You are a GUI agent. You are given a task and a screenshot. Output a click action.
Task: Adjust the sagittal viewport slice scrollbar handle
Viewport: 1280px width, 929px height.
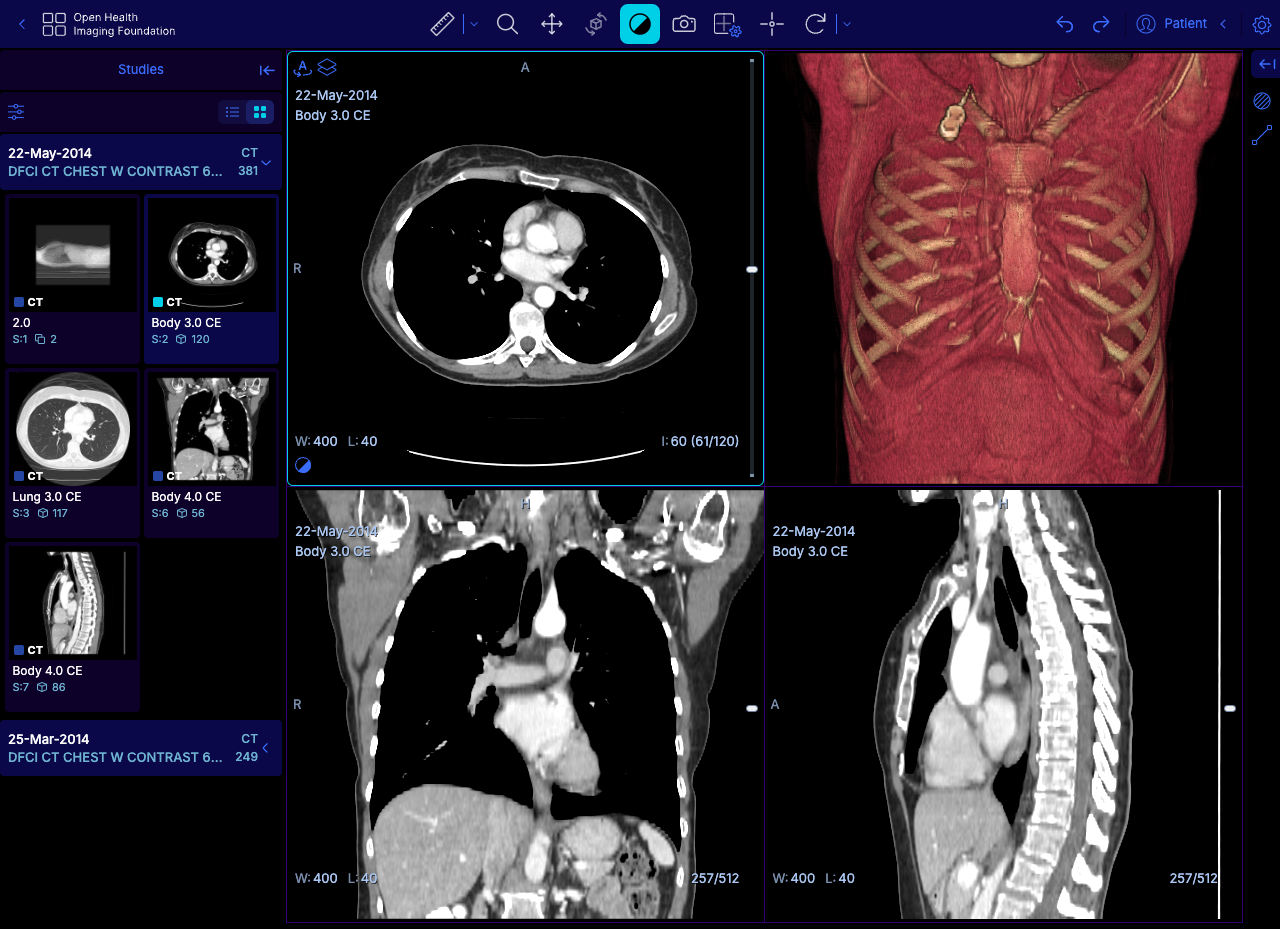coord(1230,708)
